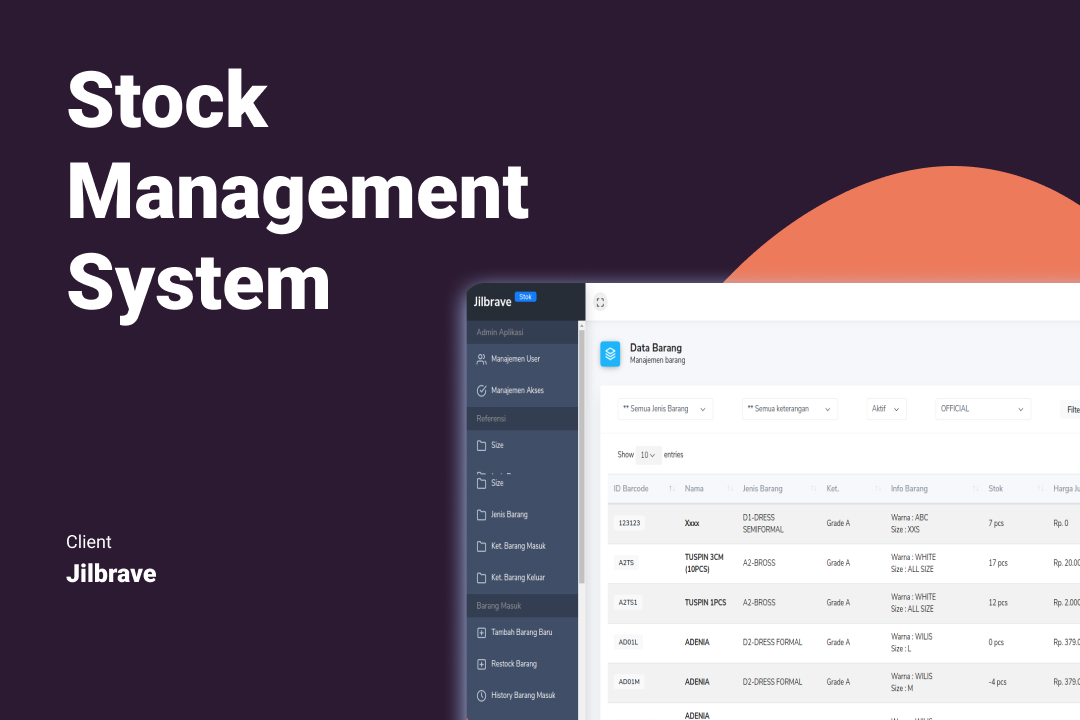Select the Manajemen Akses checkmark icon
The height and width of the screenshot is (720, 1080).
[481, 391]
